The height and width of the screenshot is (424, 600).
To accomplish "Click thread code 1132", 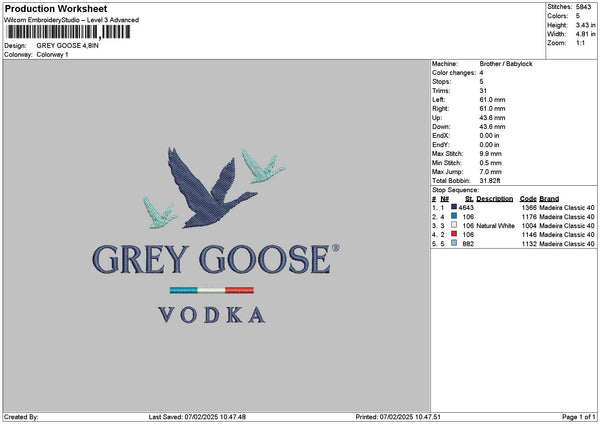I will point(529,244).
